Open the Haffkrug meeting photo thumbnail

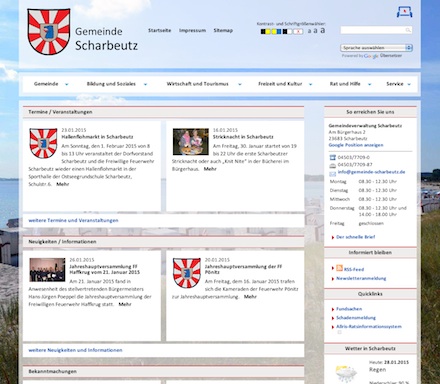pyautogui.click(x=47, y=270)
